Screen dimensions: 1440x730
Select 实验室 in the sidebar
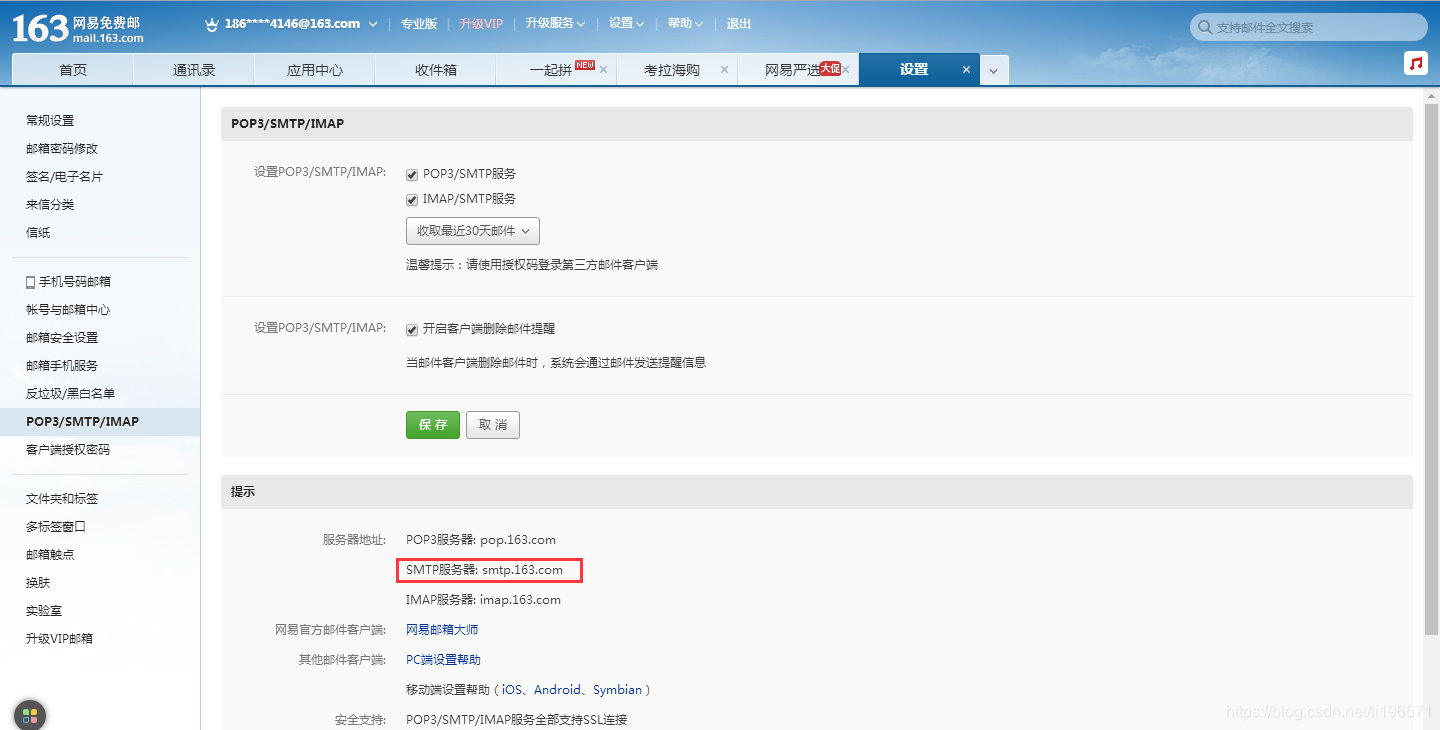tap(44, 611)
